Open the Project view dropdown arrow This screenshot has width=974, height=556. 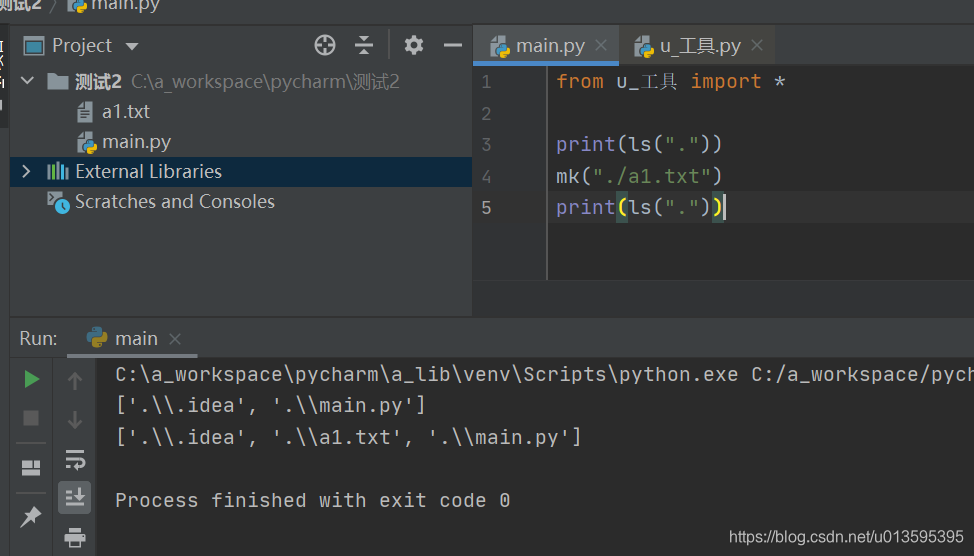[132, 46]
